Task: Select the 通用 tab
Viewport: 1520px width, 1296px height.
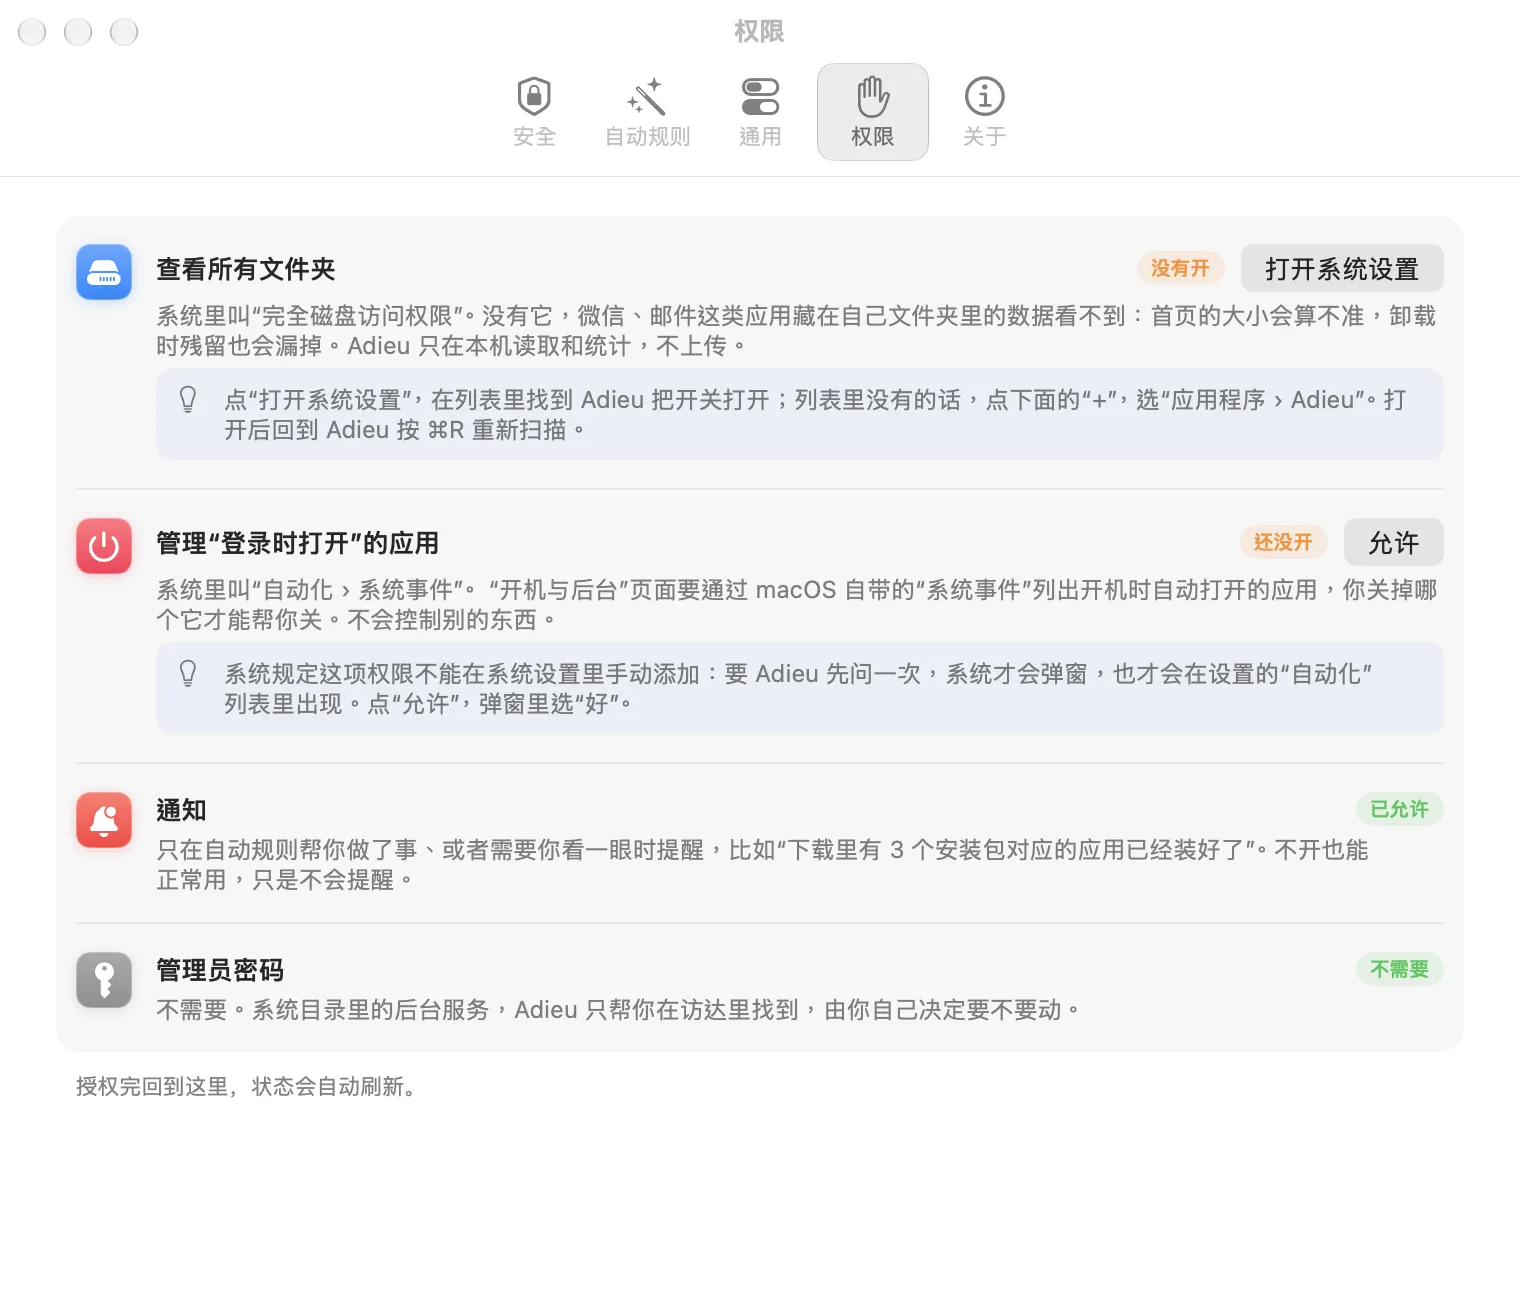Action: (x=760, y=112)
